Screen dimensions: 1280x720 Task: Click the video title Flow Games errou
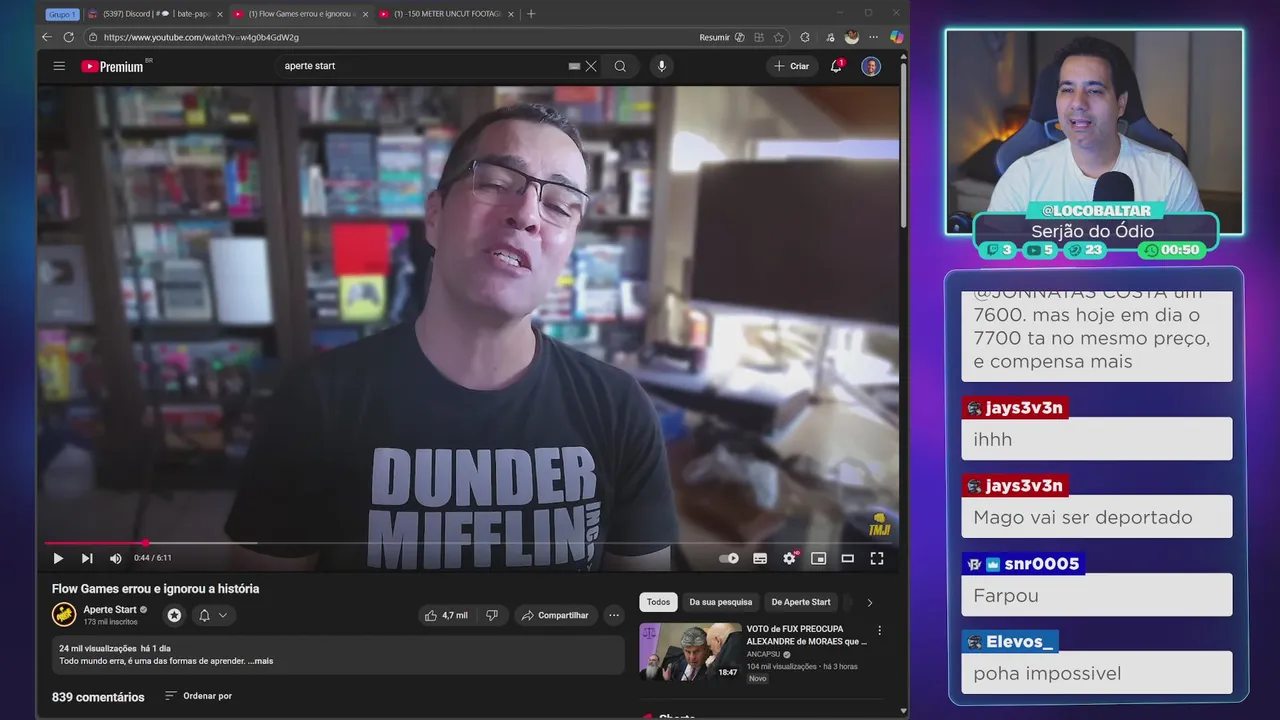click(155, 589)
